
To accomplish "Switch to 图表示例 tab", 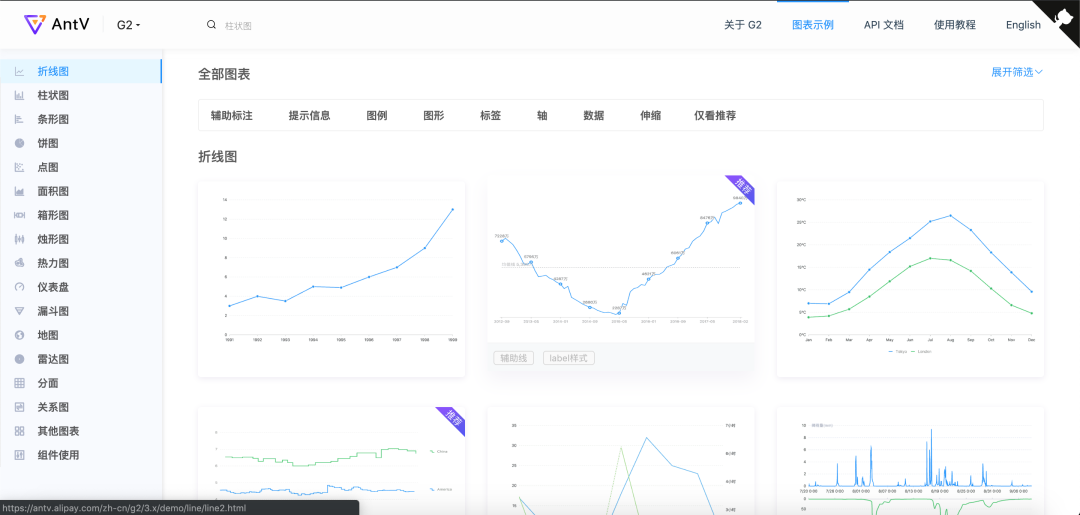I will click(813, 25).
